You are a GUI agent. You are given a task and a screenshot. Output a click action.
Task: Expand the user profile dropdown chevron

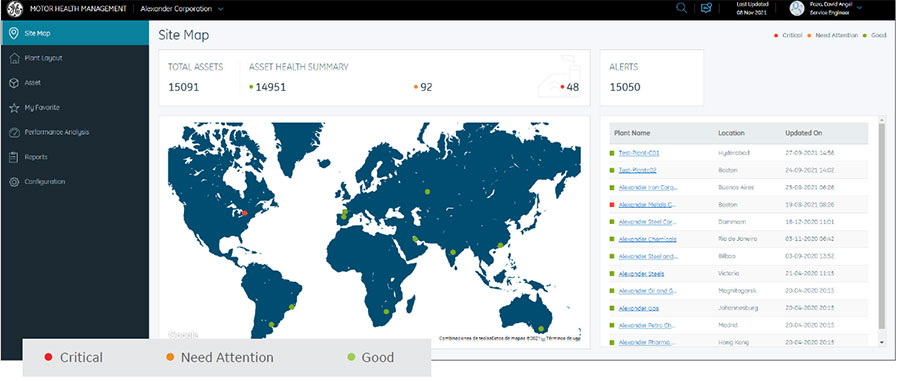click(859, 8)
